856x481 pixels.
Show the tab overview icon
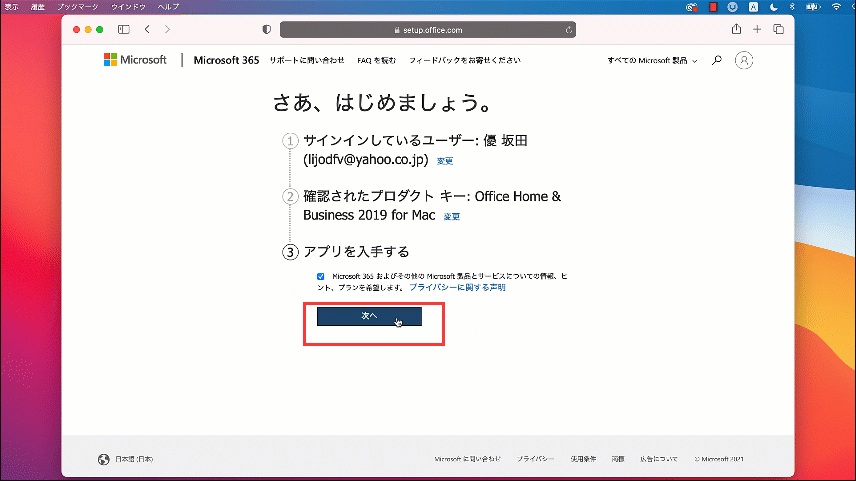coord(778,30)
